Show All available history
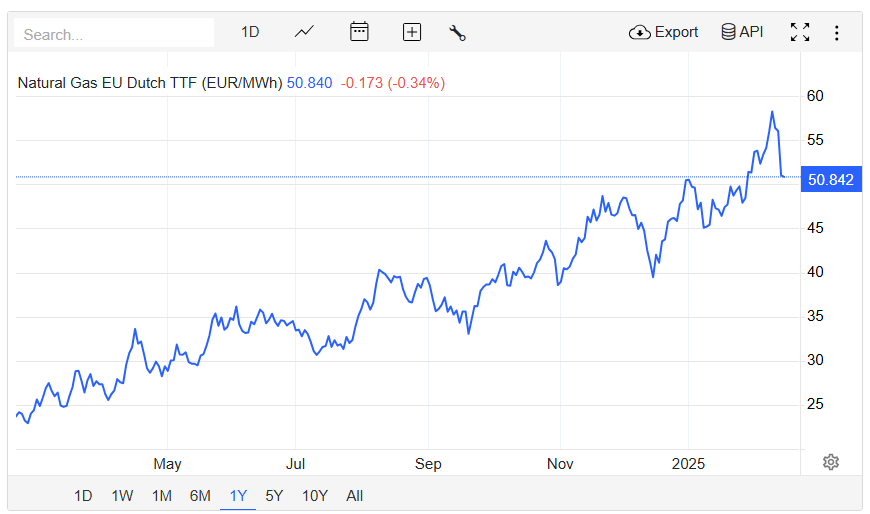The height and width of the screenshot is (514, 870). click(x=355, y=496)
